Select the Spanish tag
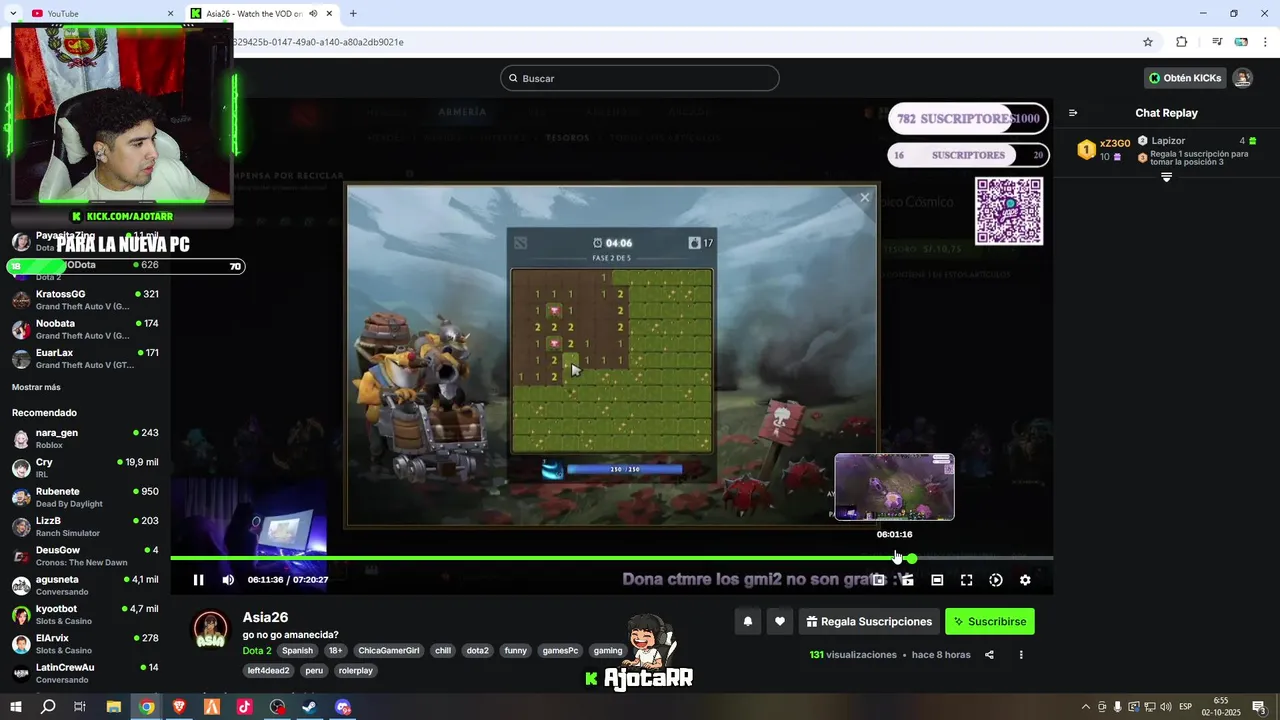 coord(297,651)
